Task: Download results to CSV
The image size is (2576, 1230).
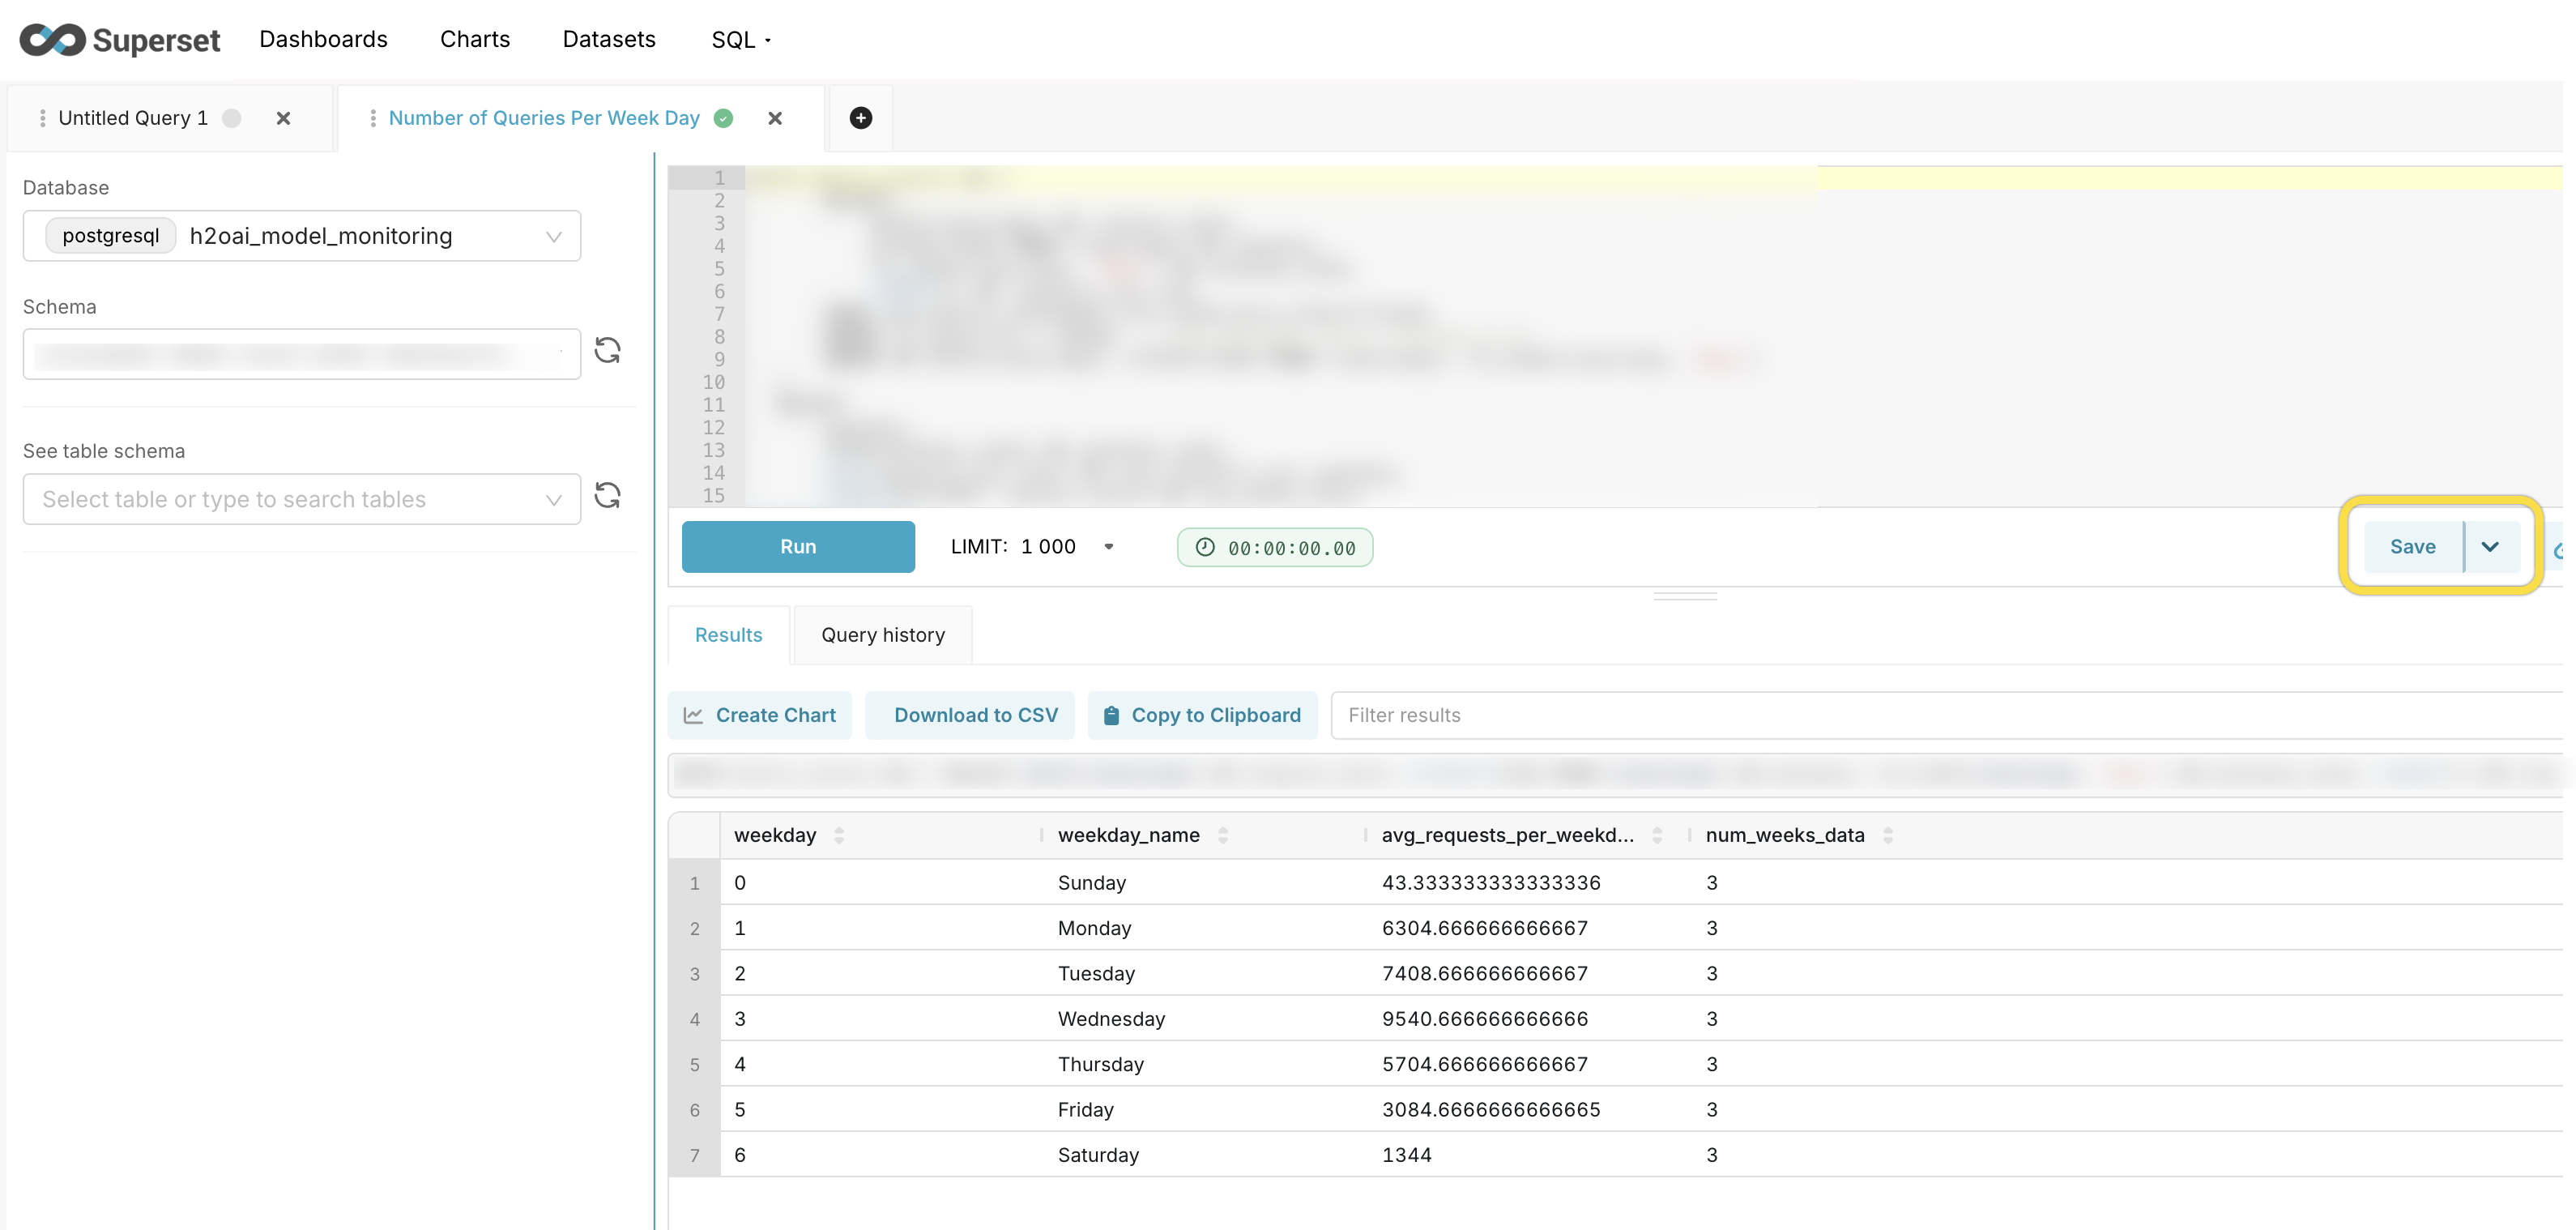Action: tap(969, 714)
